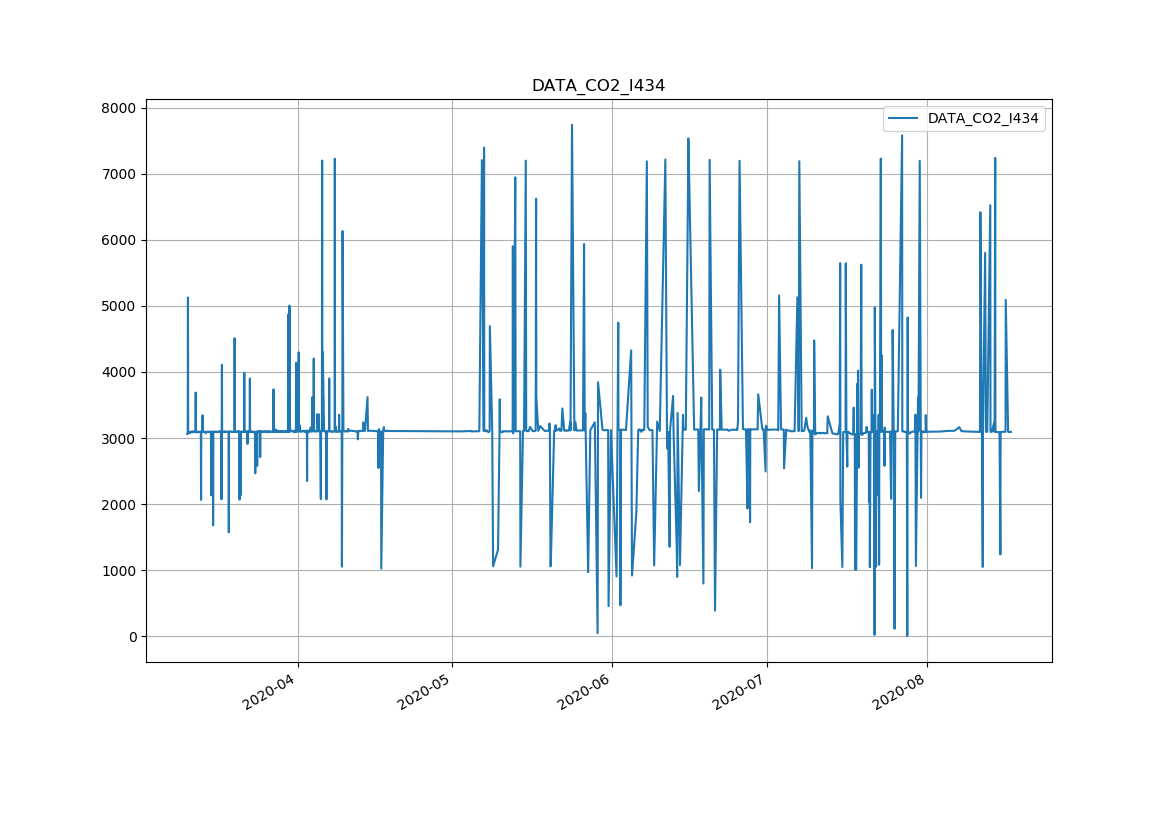Click the chart title DATA_CO2_I434
1169x827 pixels.
click(598, 86)
